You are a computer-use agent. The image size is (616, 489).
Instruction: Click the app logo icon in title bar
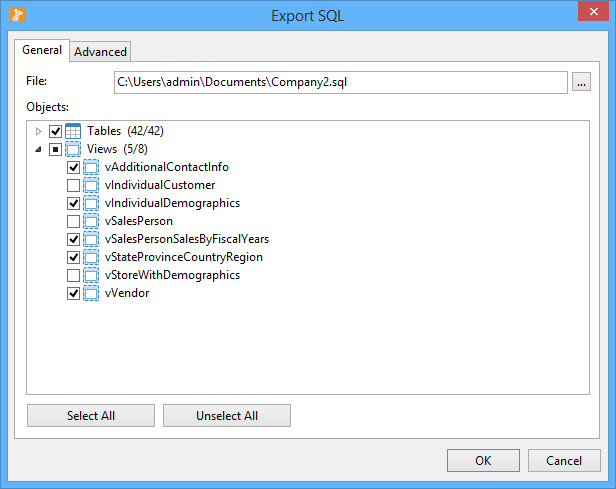[18, 15]
